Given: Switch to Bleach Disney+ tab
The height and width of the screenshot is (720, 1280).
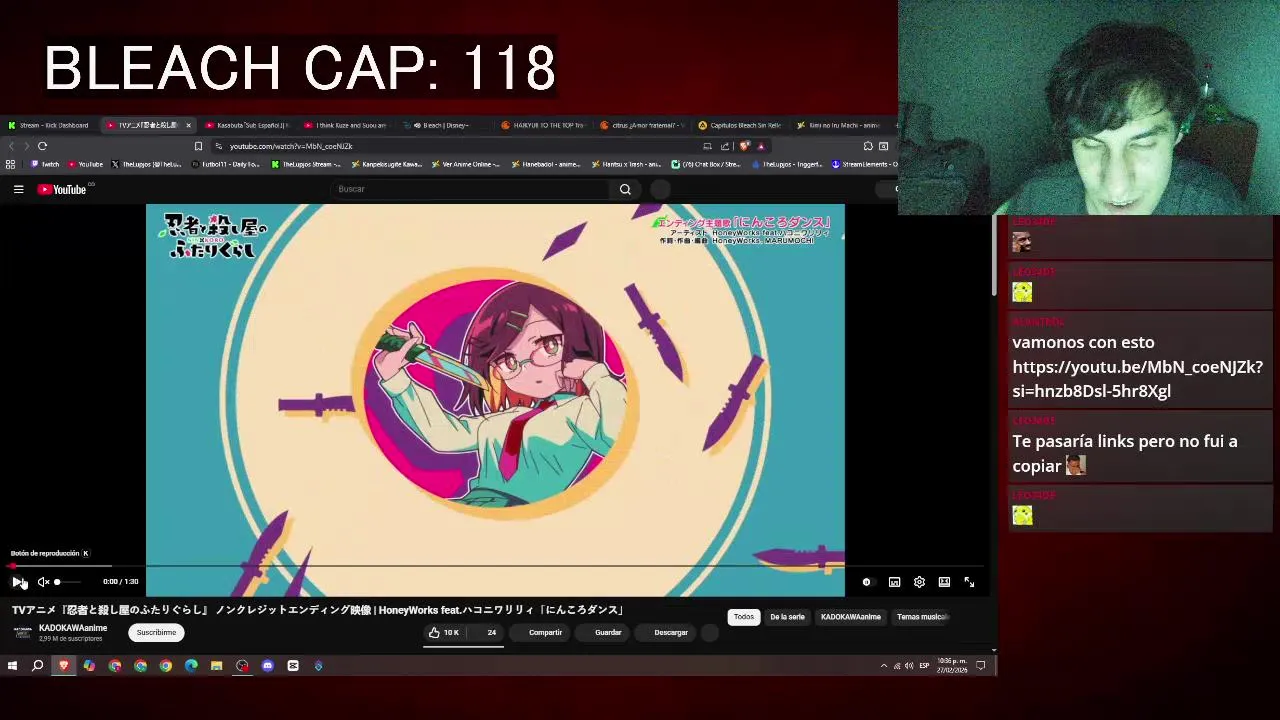Looking at the screenshot, I should click(444, 125).
